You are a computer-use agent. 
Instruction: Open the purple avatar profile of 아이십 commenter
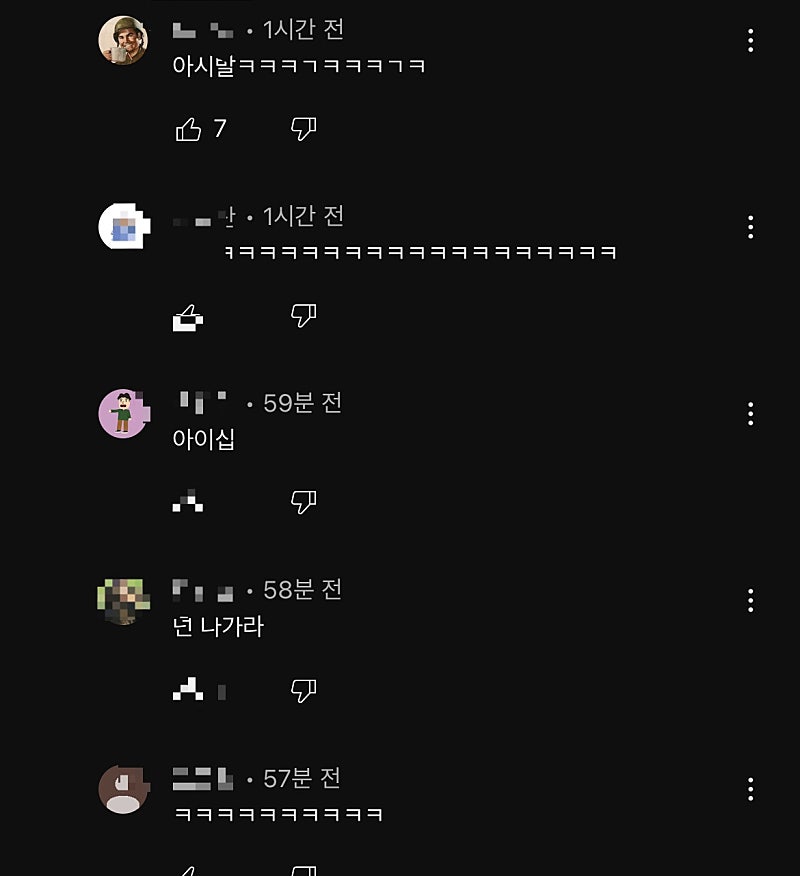tap(123, 413)
